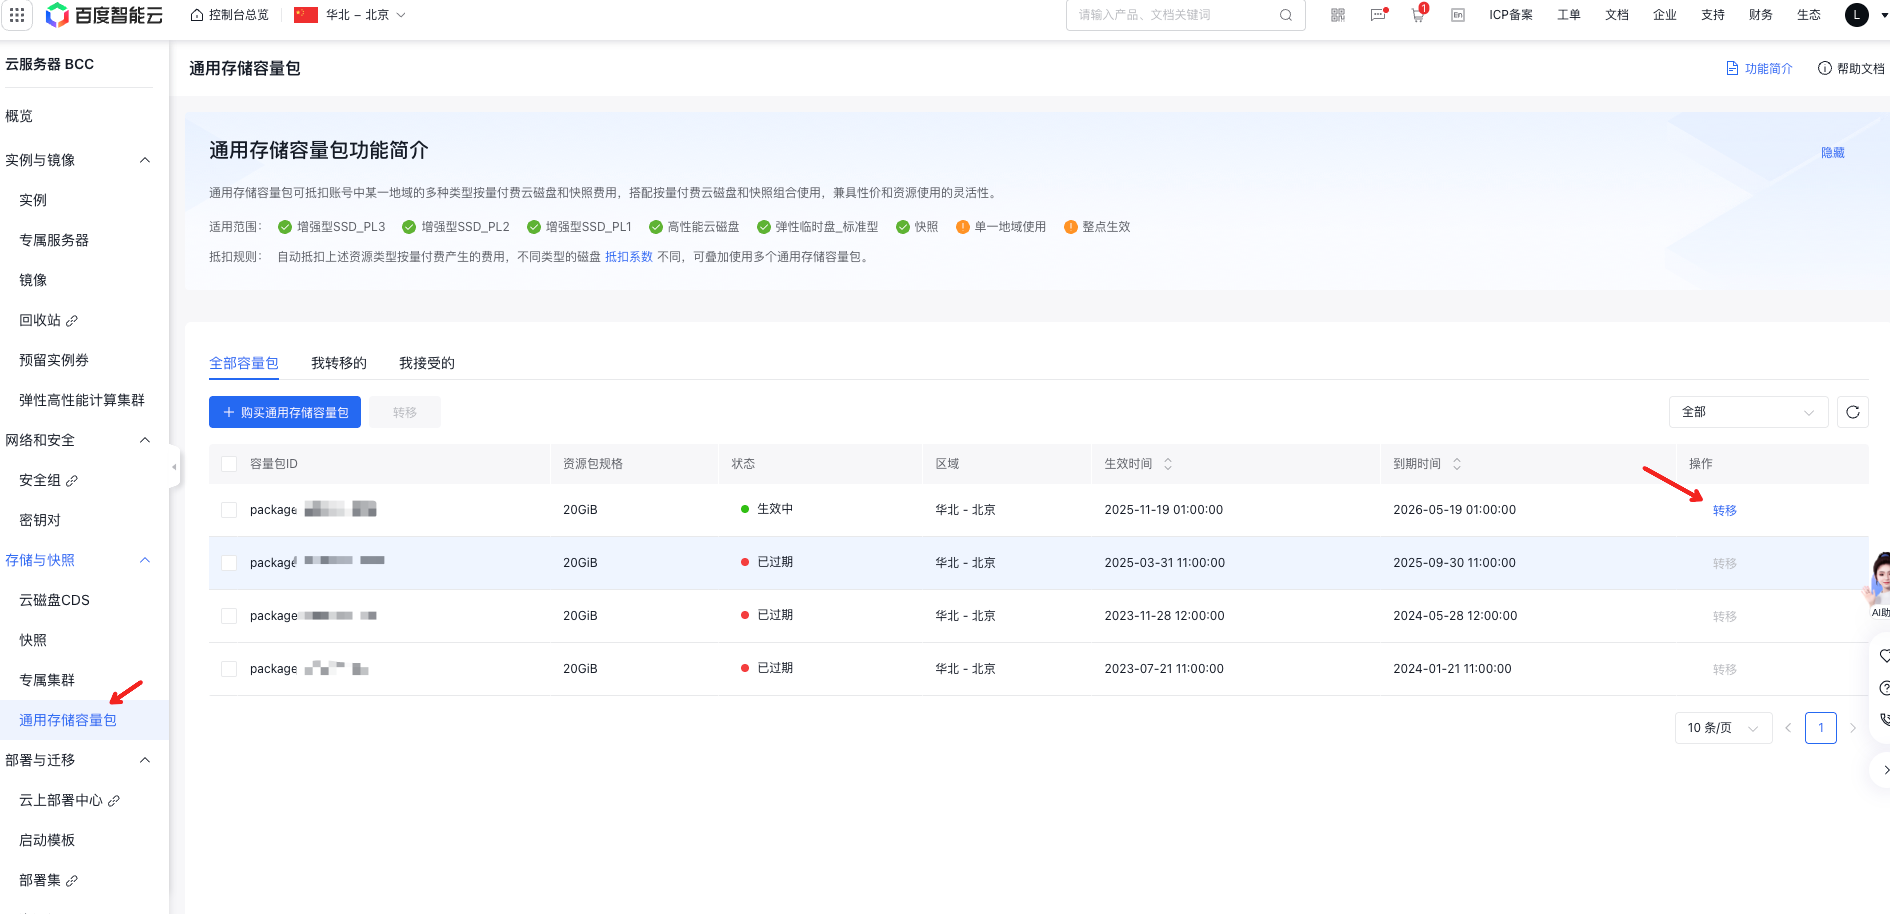Screen dimensions: 1890x914
Task: Click the refresh button beside the filter
Action: point(1853,412)
